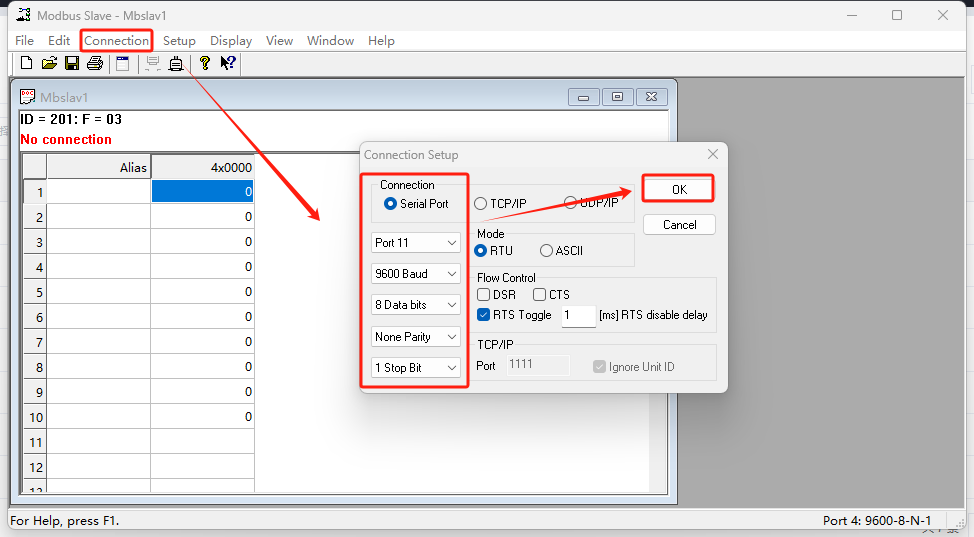Open the Connection menu

pyautogui.click(x=116, y=41)
